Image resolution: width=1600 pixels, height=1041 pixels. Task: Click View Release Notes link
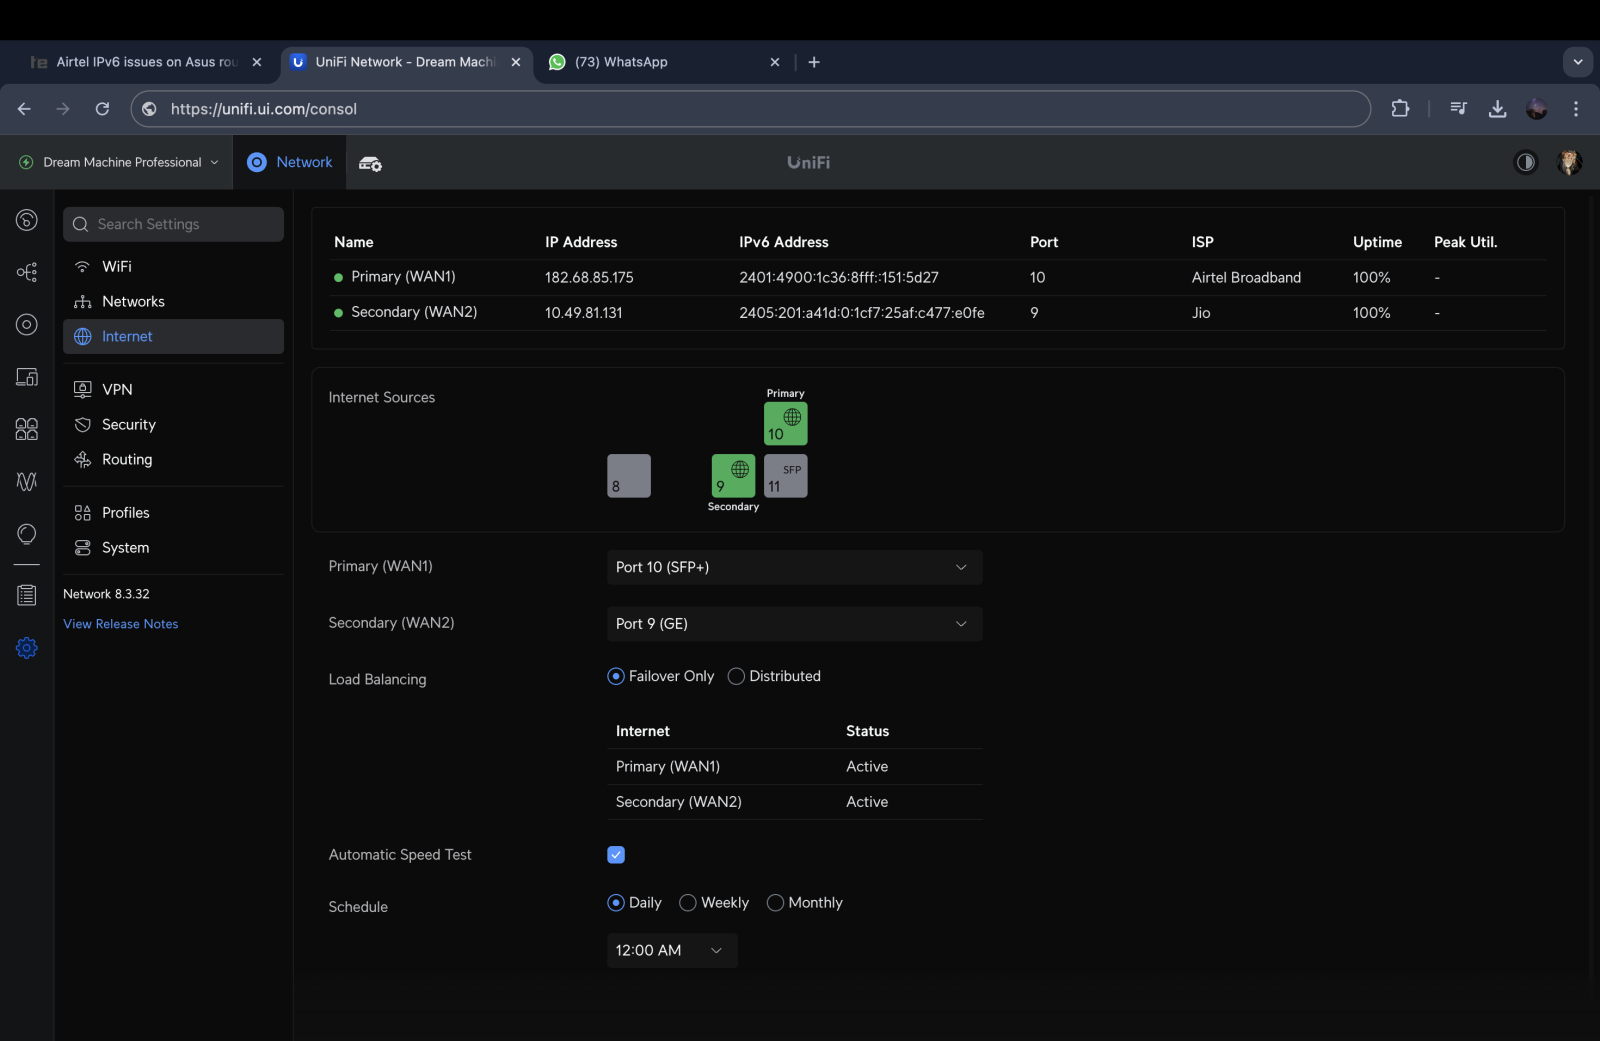[x=120, y=624]
